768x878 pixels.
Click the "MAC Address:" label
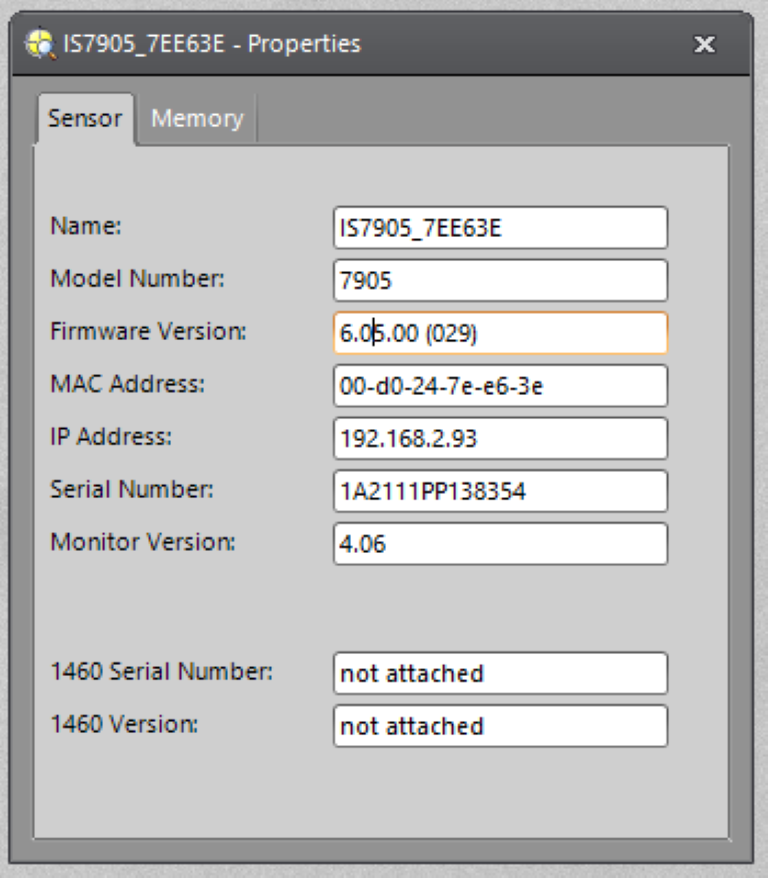click(x=128, y=384)
